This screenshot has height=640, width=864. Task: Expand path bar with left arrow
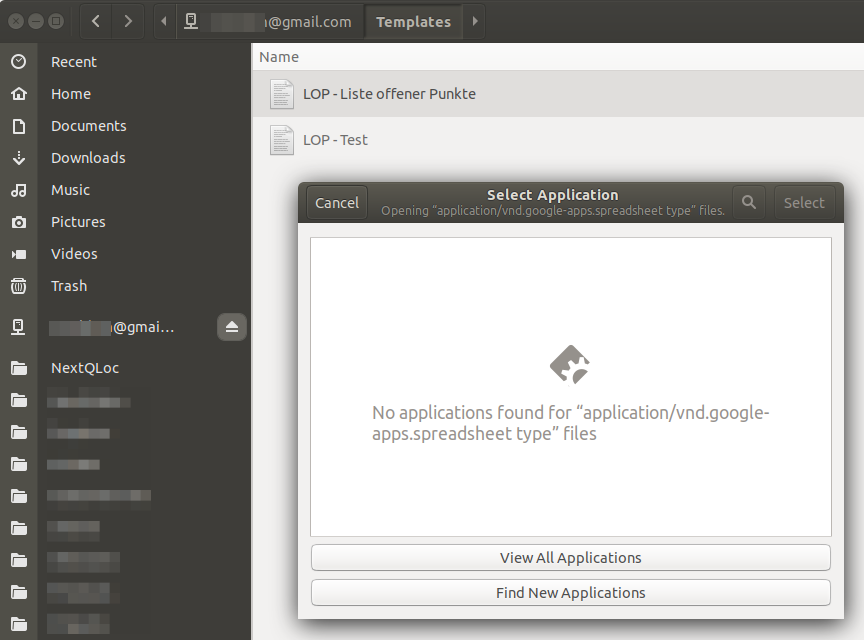click(x=164, y=21)
